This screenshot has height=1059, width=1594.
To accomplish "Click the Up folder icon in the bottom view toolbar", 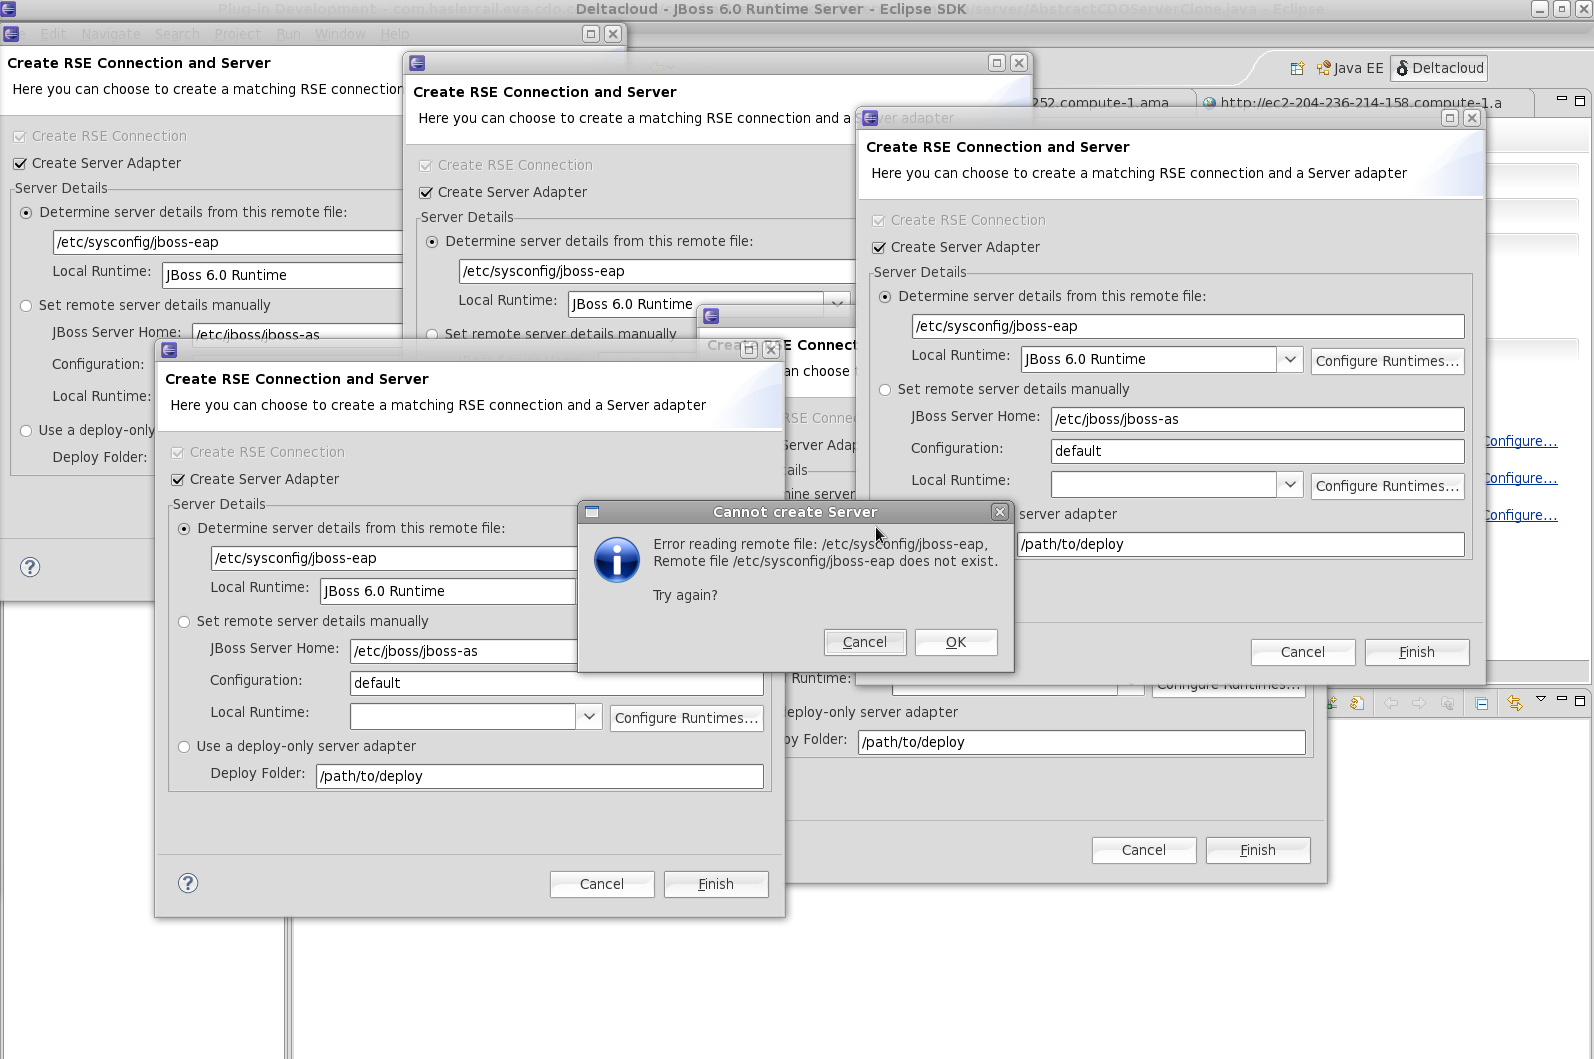I will coord(1447,703).
